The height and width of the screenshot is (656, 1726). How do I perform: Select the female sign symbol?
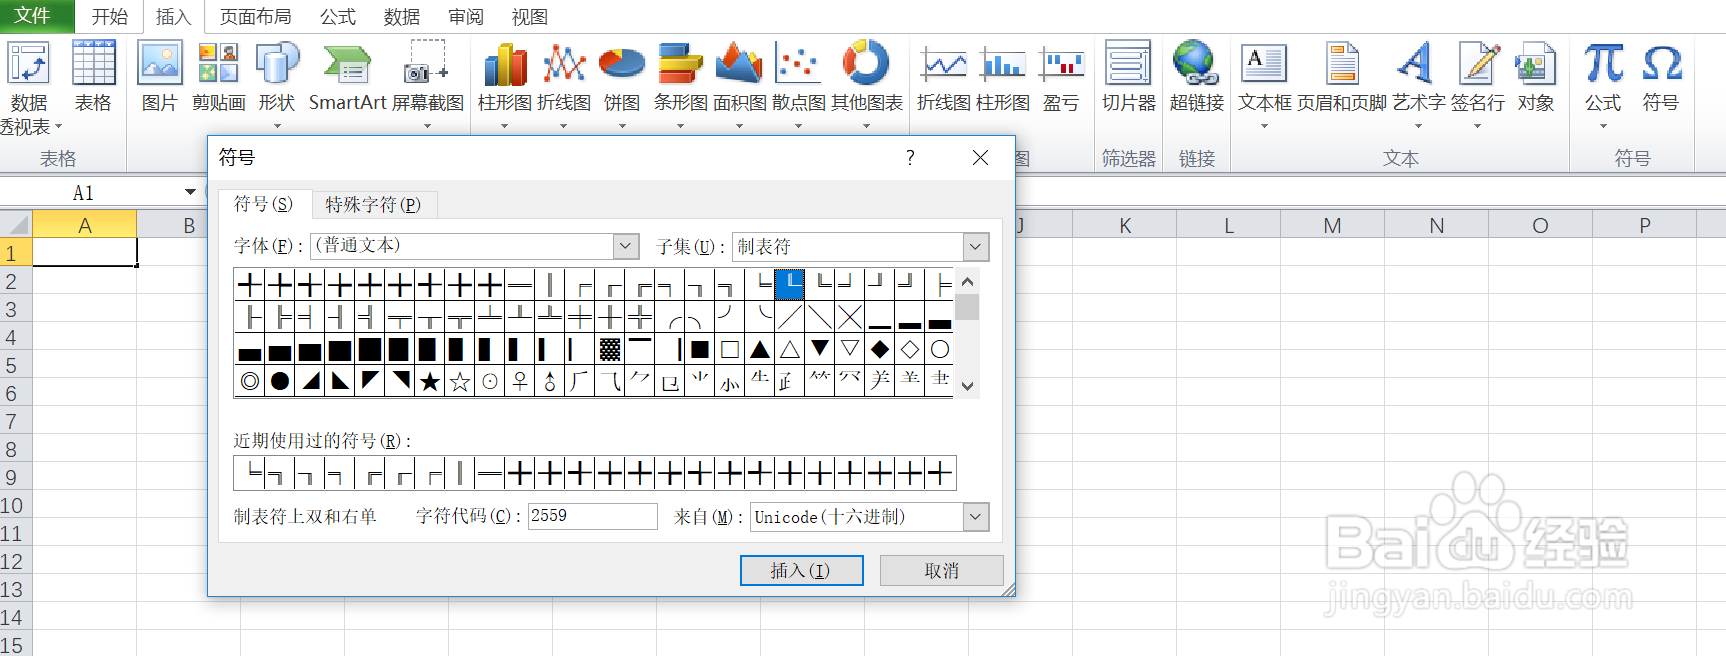tap(520, 381)
